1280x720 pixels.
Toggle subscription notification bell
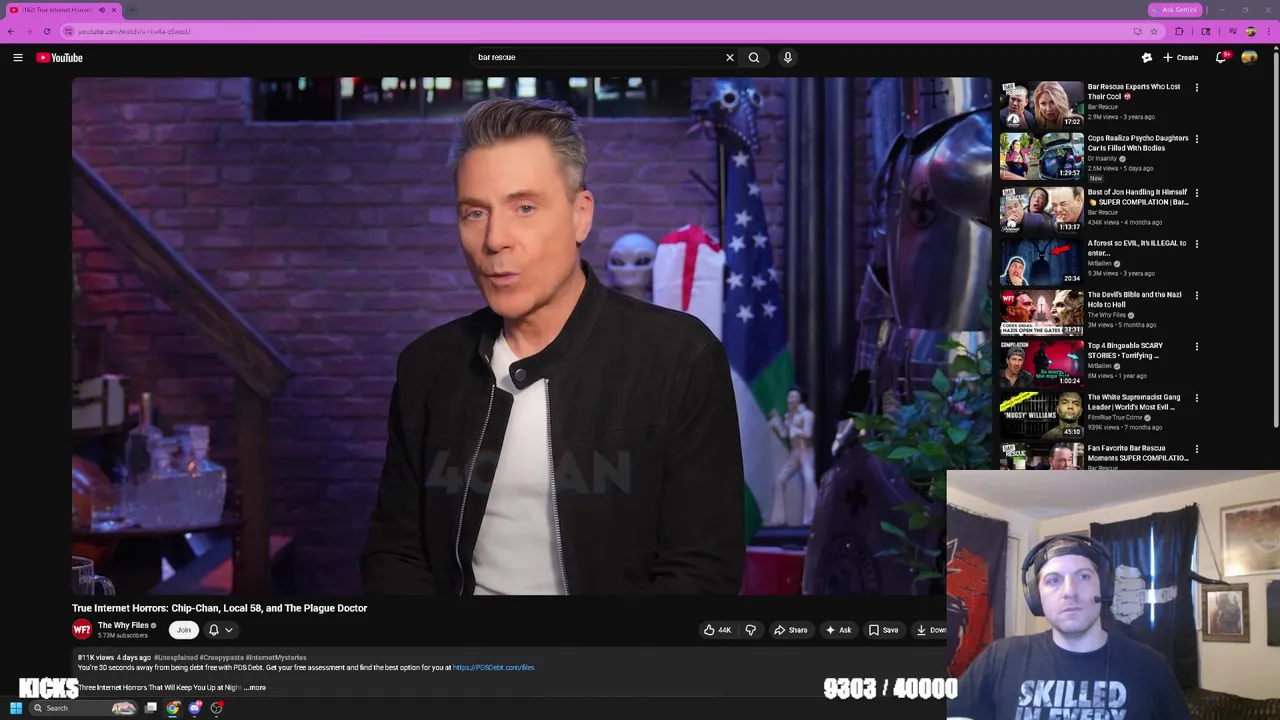(x=213, y=630)
